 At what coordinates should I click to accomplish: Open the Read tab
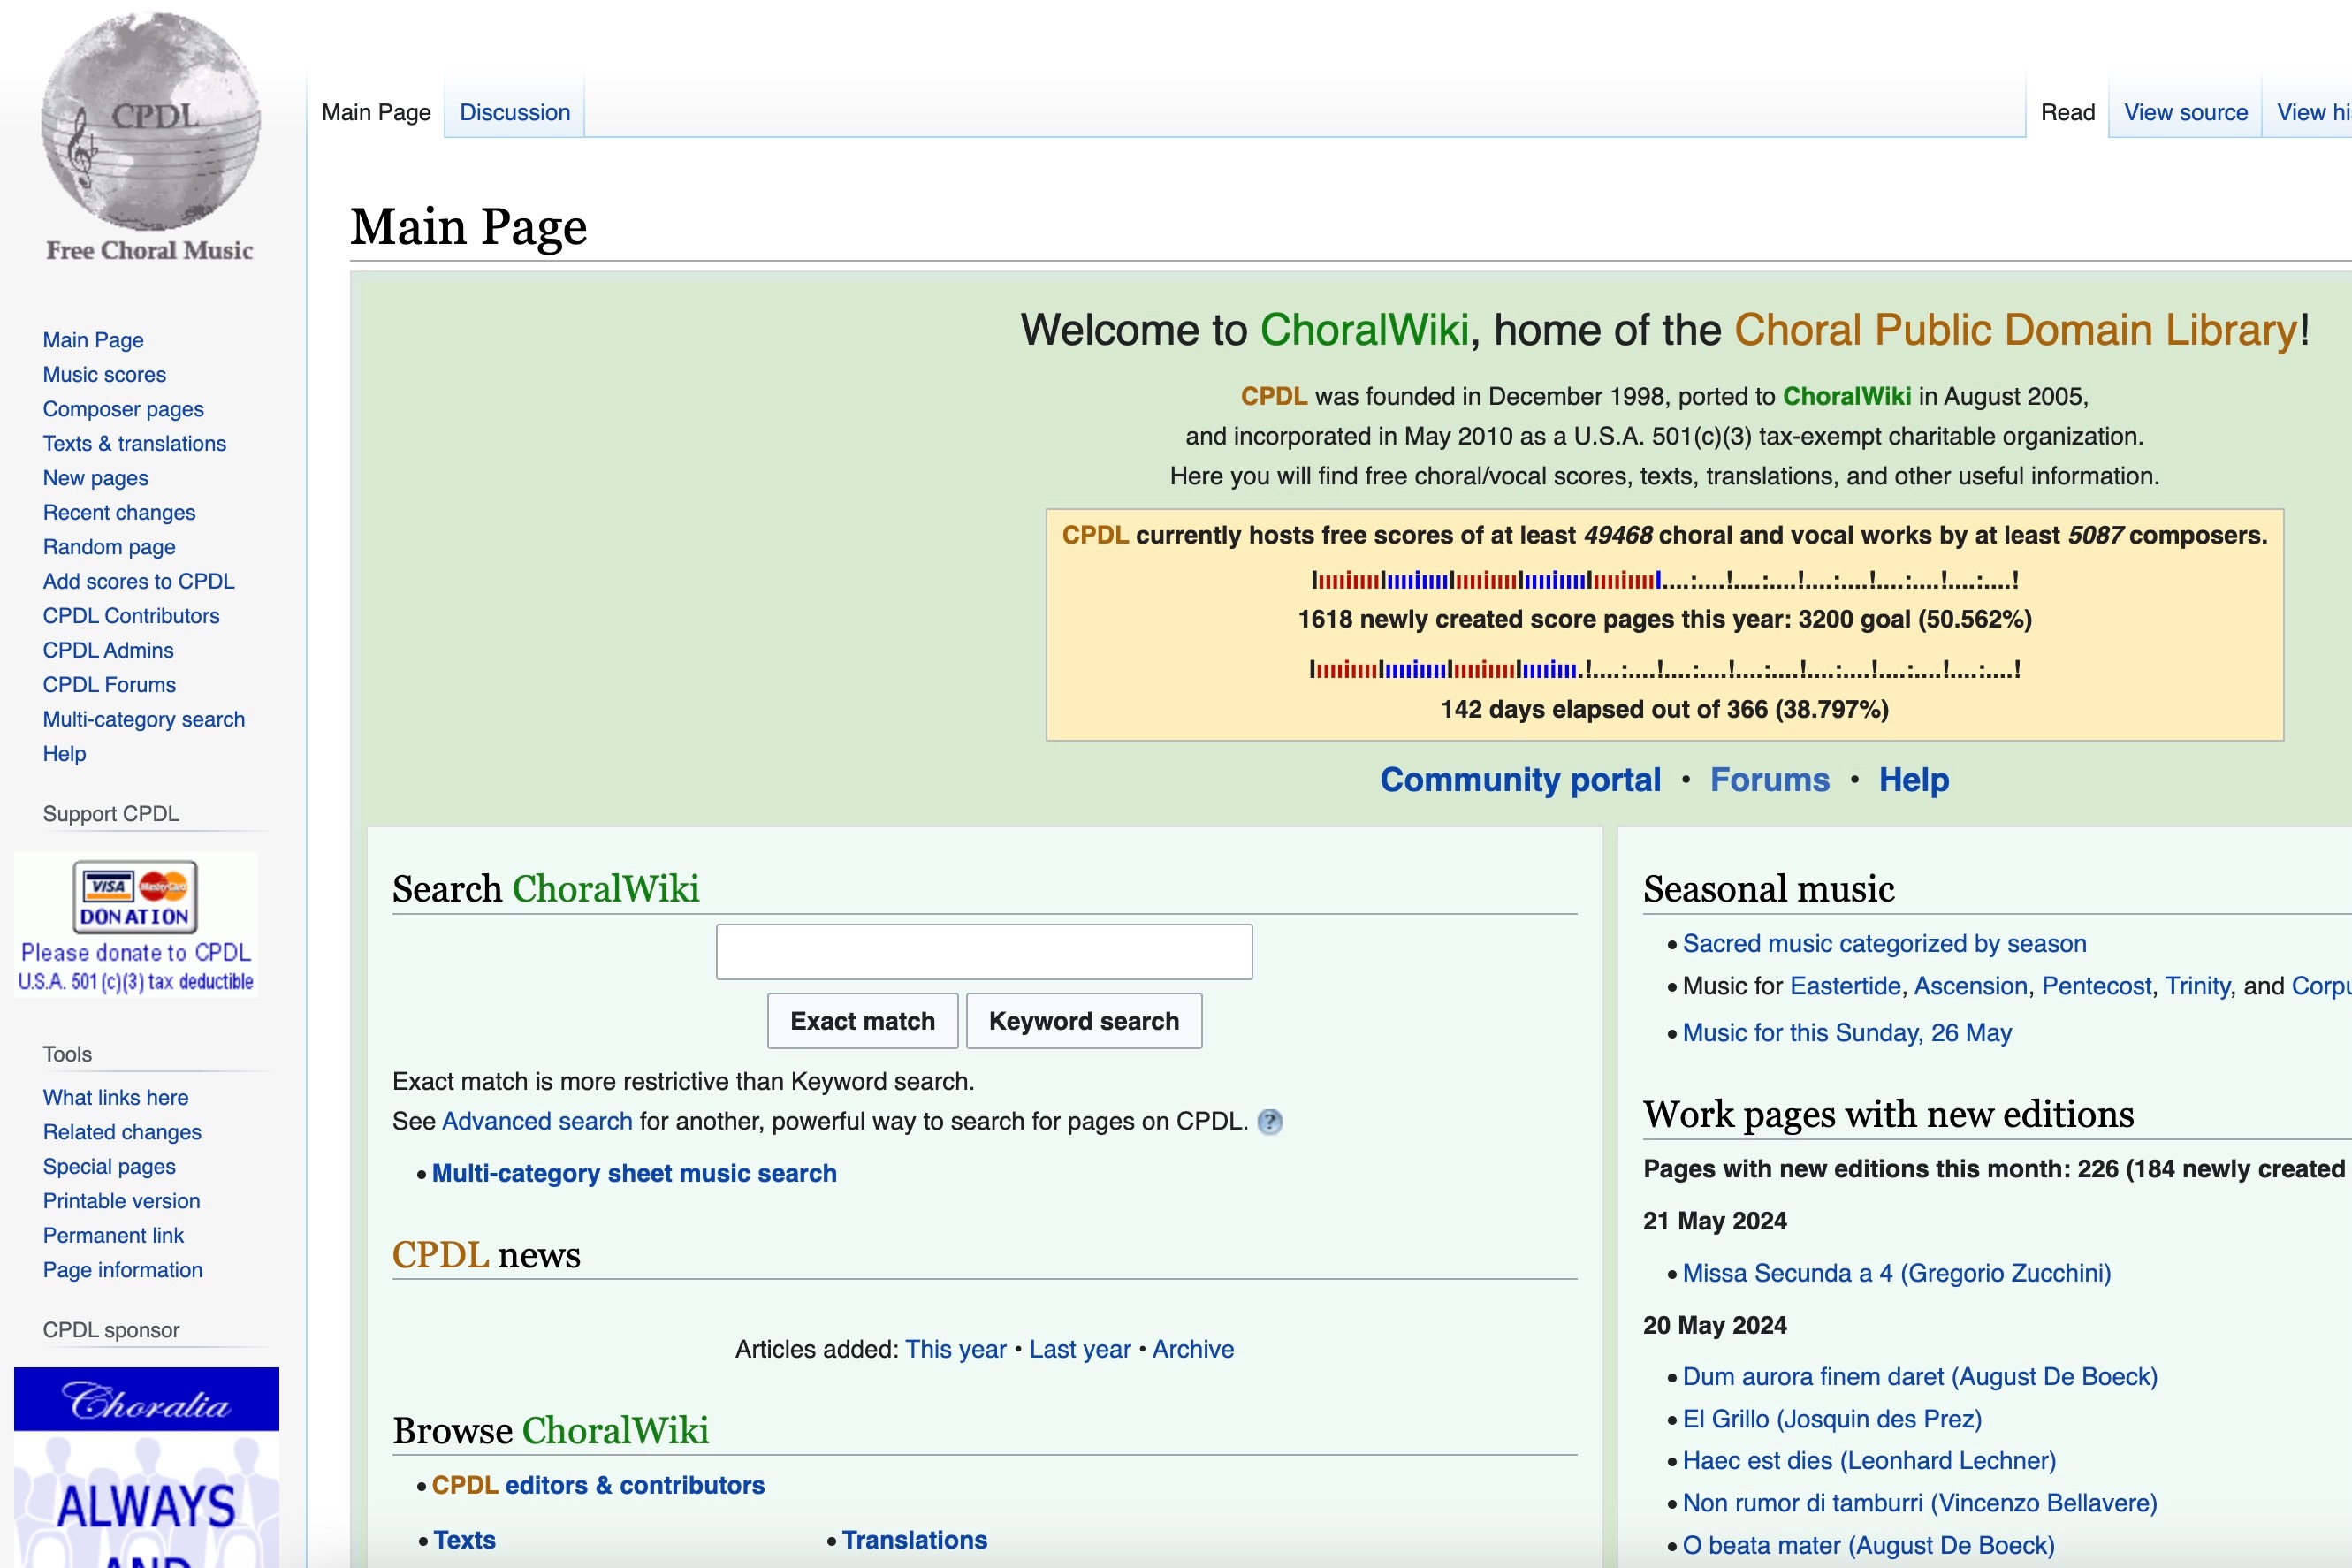(2067, 112)
